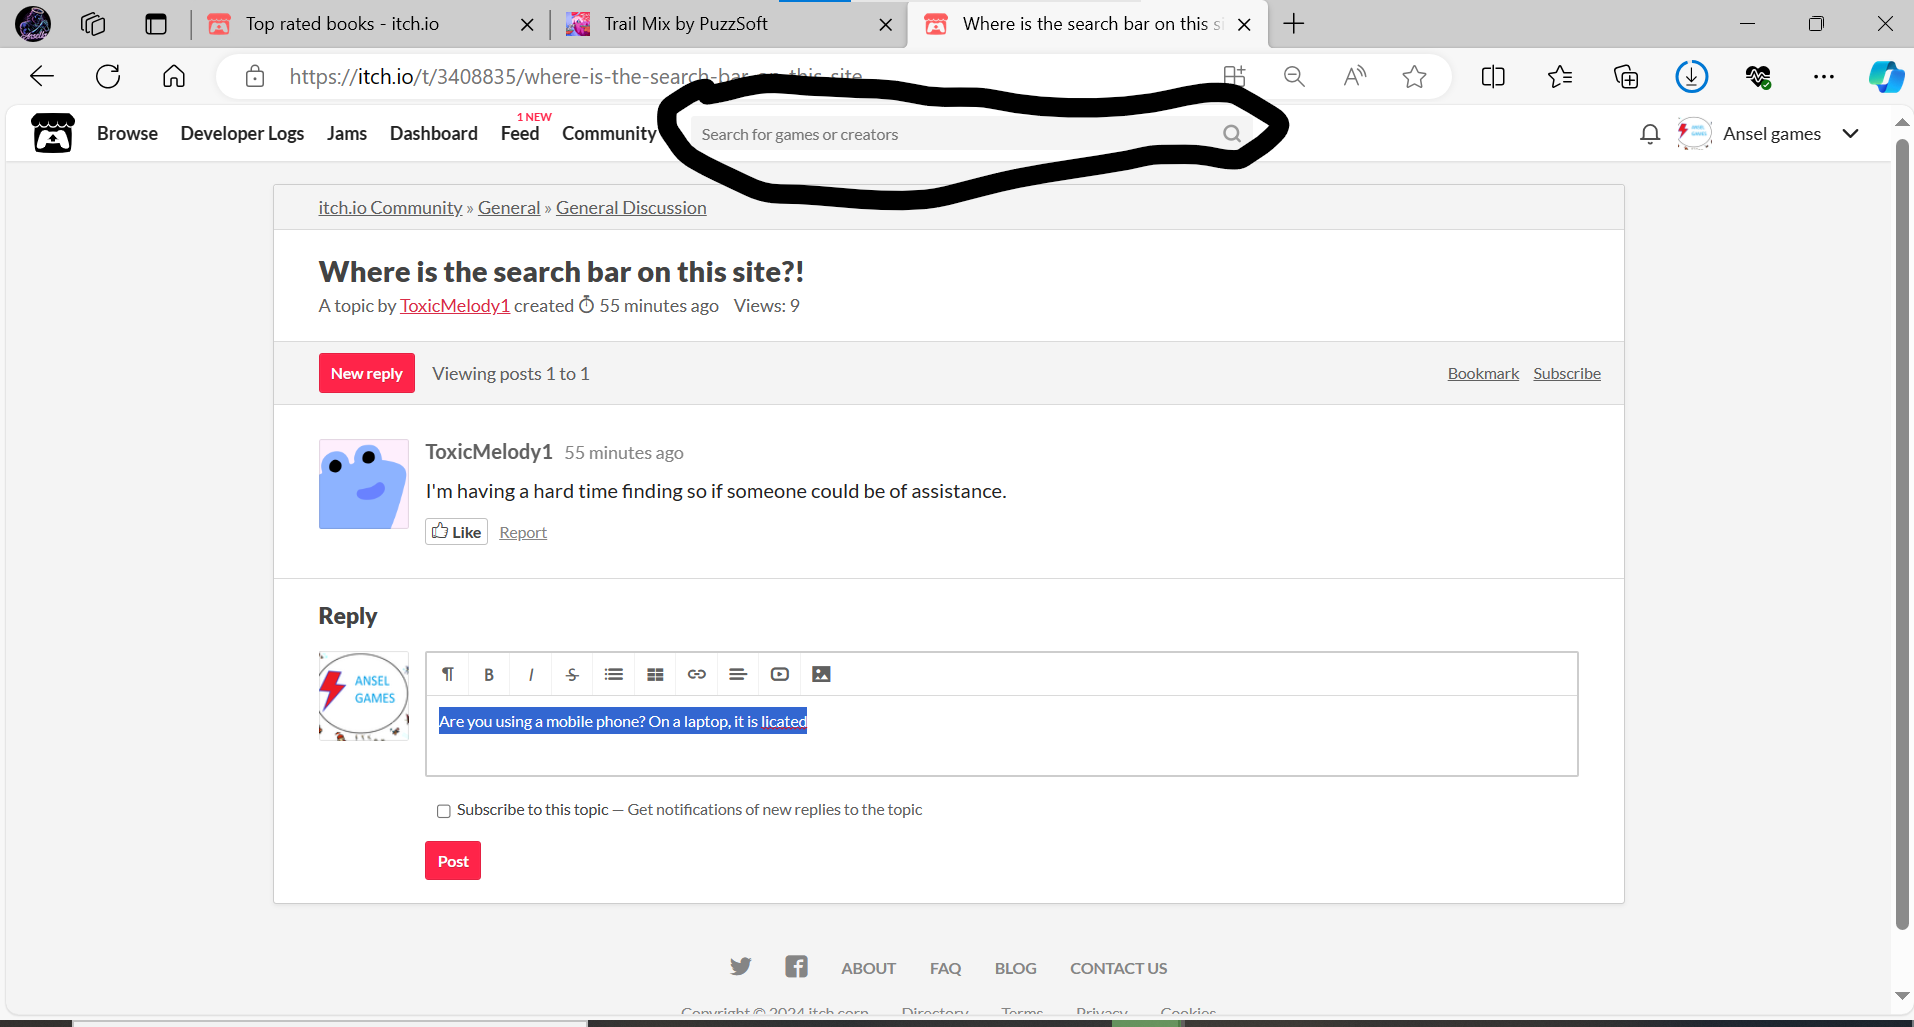Open ToxicMelody1's profile link in topic header
Image resolution: width=1914 pixels, height=1027 pixels.
(455, 306)
